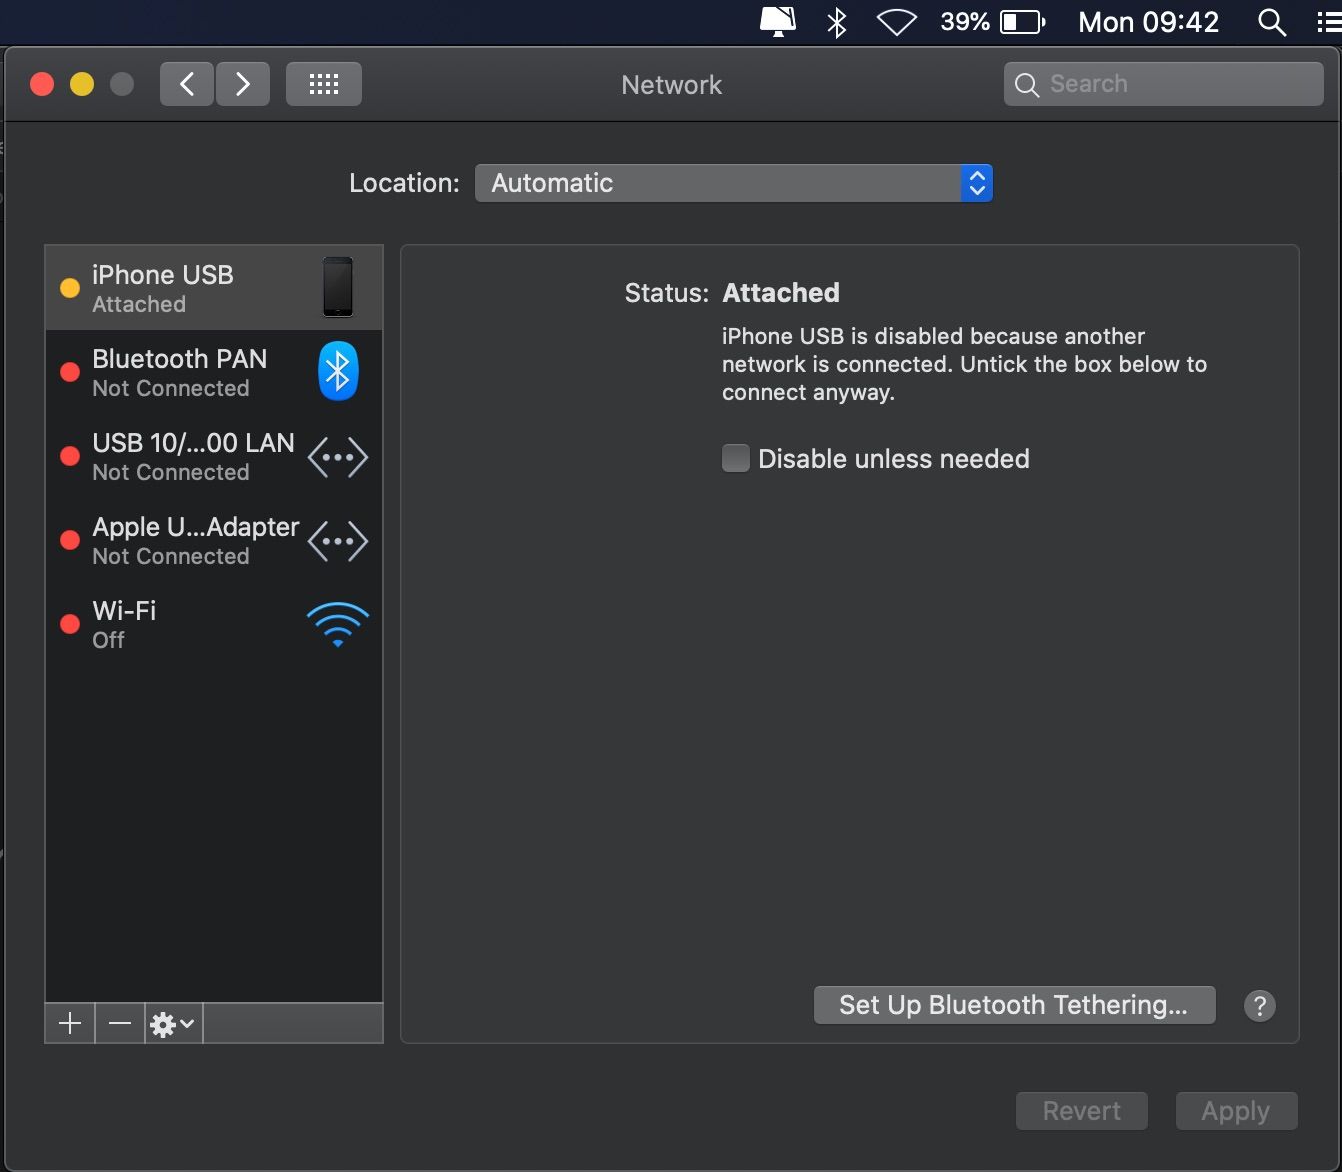Click the battery icon in menu bar
The width and height of the screenshot is (1342, 1172).
tap(1023, 22)
